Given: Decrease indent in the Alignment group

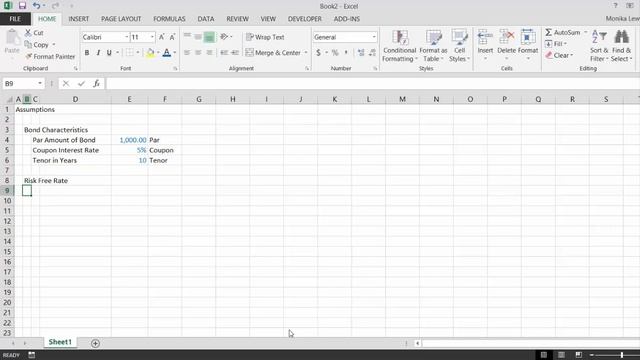Looking at the screenshot, I should (224, 53).
